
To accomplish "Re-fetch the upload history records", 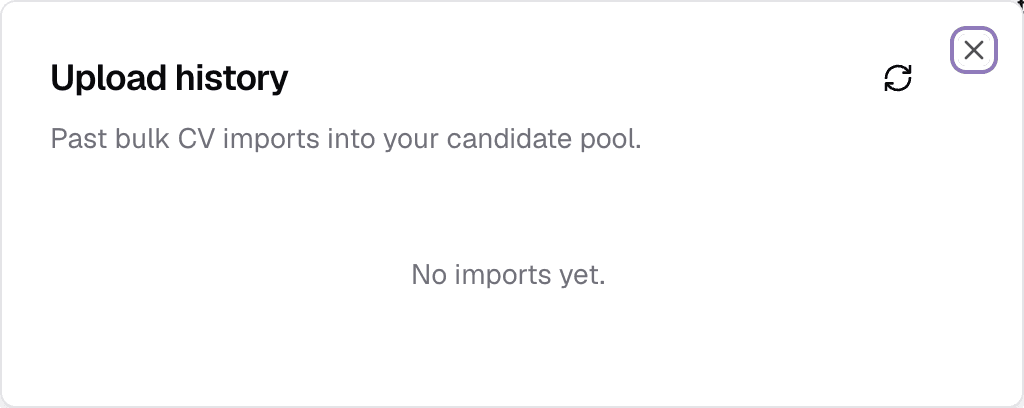I will 898,78.
